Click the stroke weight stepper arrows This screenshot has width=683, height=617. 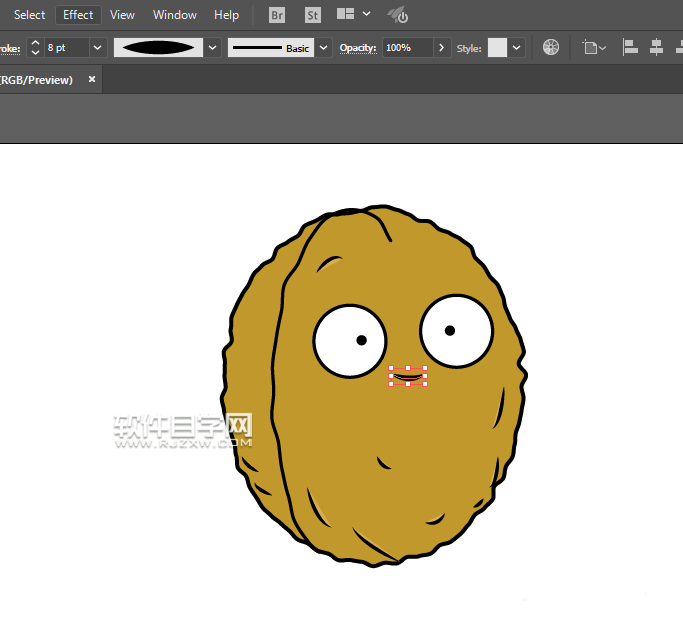coord(35,47)
